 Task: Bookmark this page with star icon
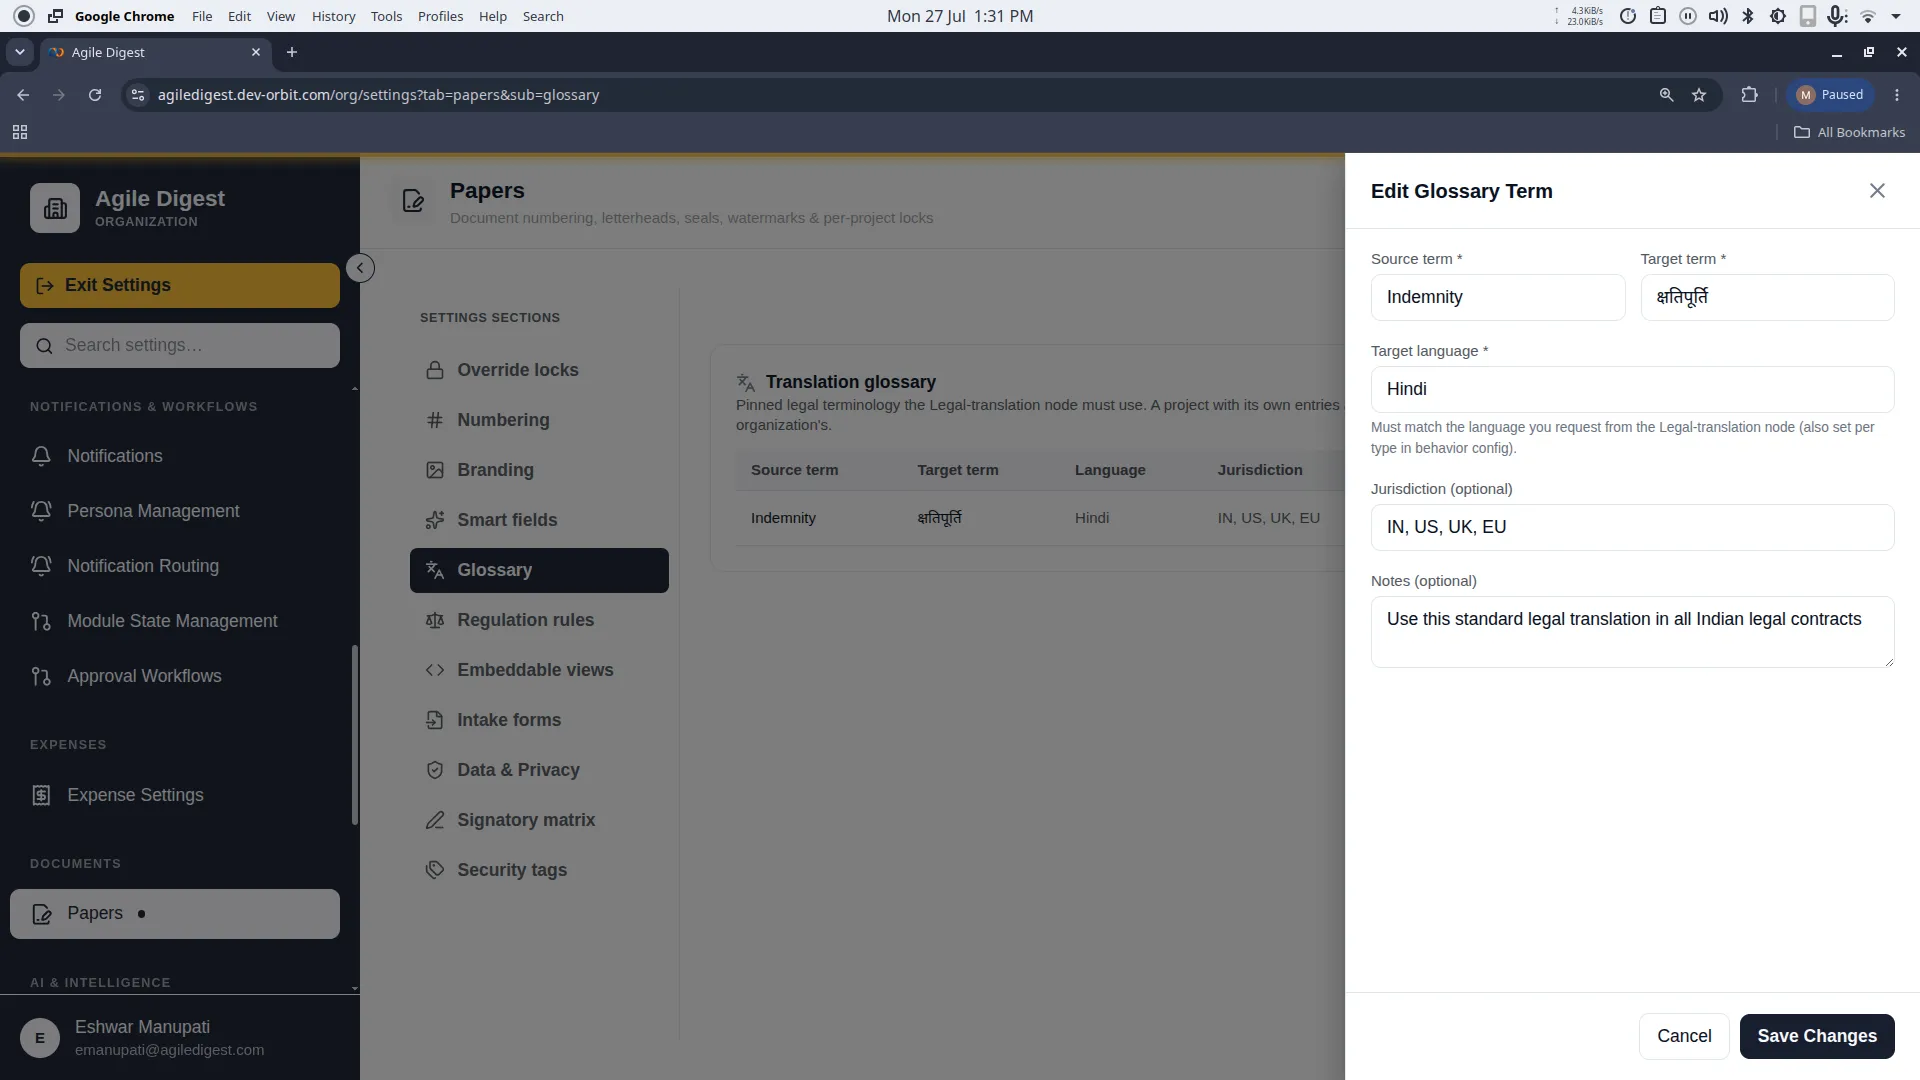pyautogui.click(x=1699, y=95)
